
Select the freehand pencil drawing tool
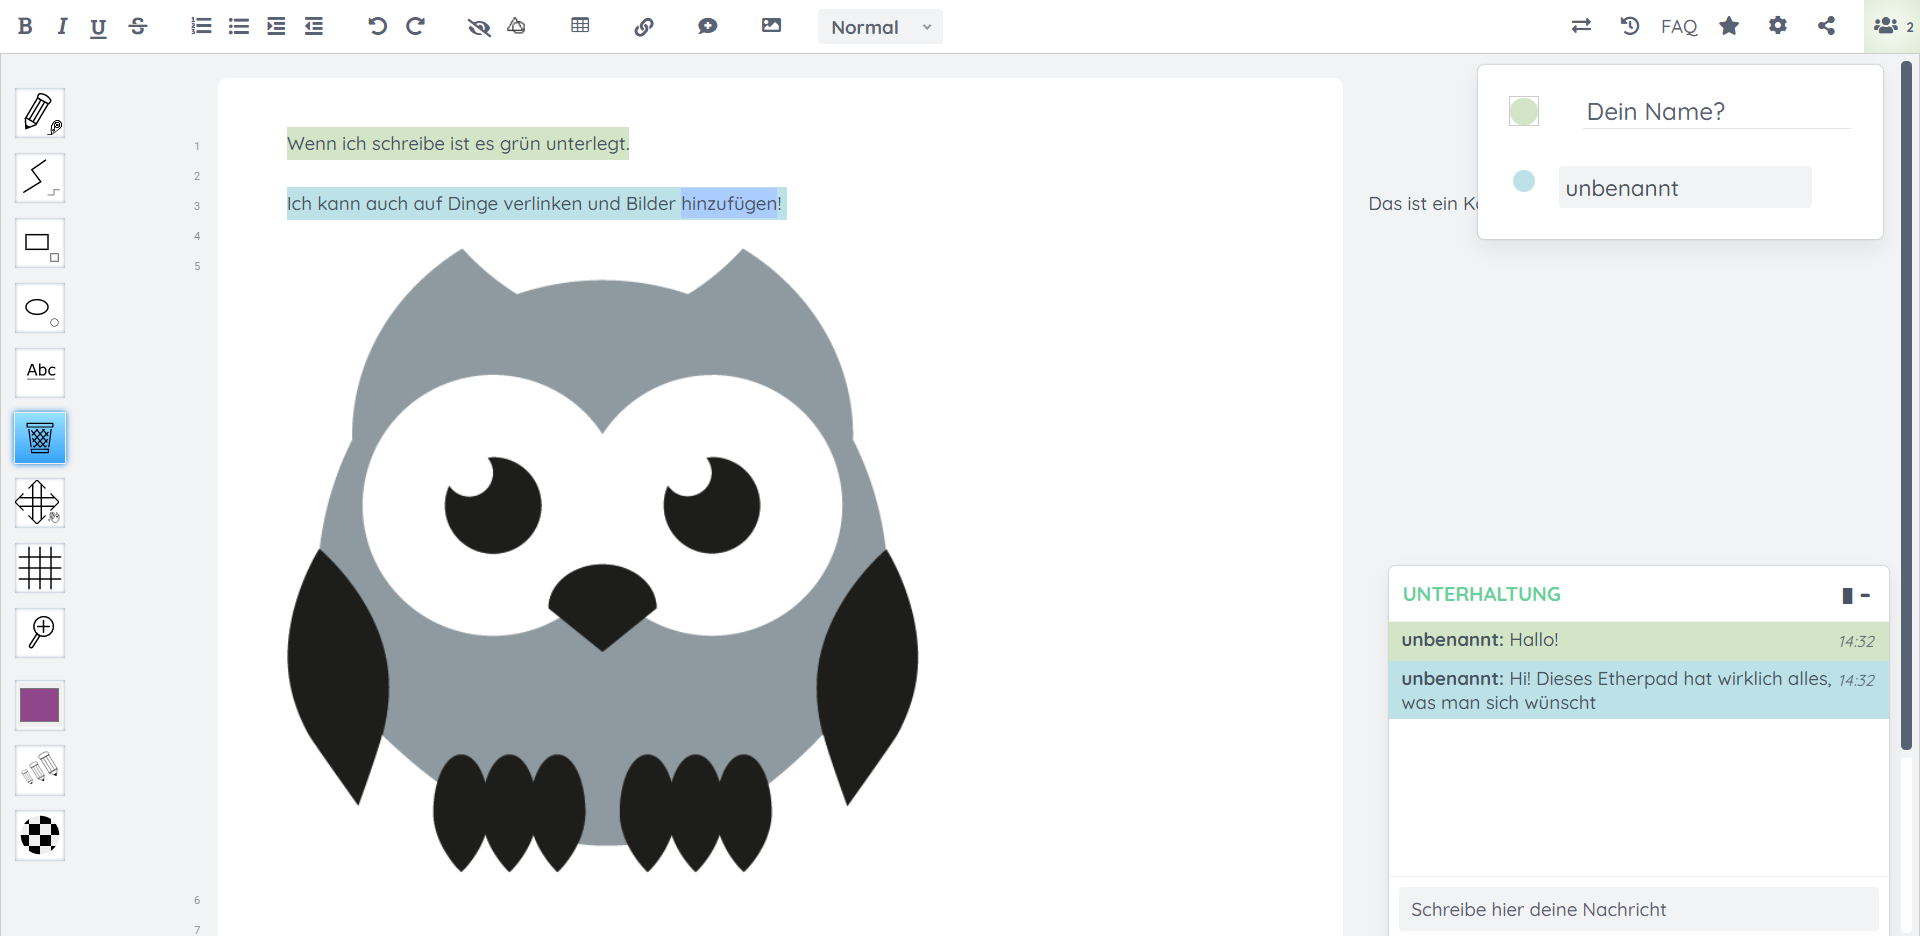40,113
